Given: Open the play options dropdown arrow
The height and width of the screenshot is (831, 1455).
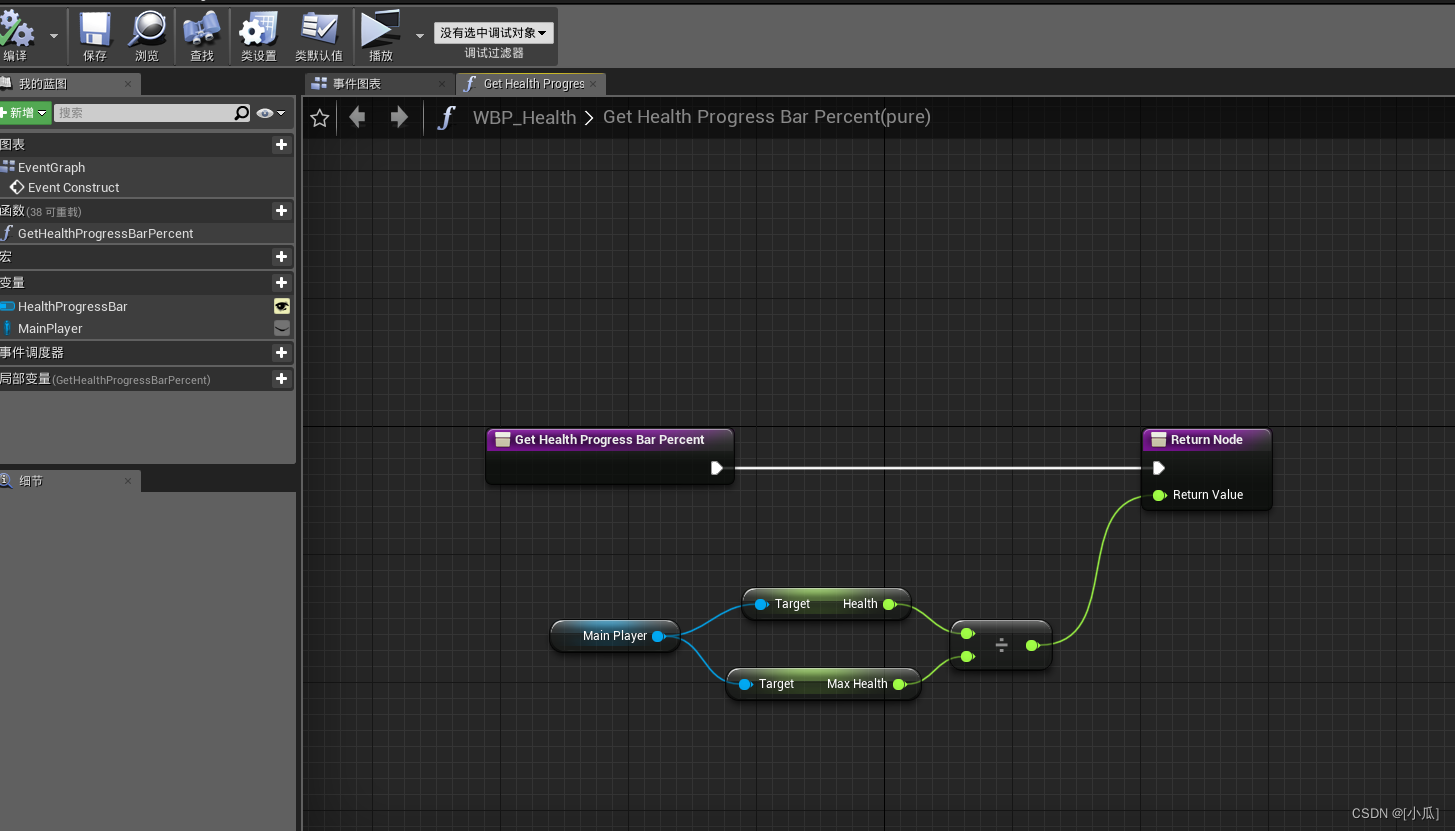Looking at the screenshot, I should [420, 35].
